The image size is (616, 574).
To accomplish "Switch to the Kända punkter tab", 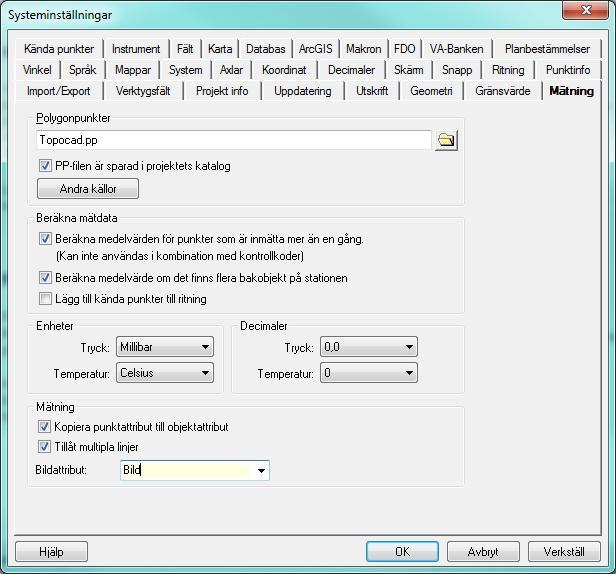I will 59,49.
